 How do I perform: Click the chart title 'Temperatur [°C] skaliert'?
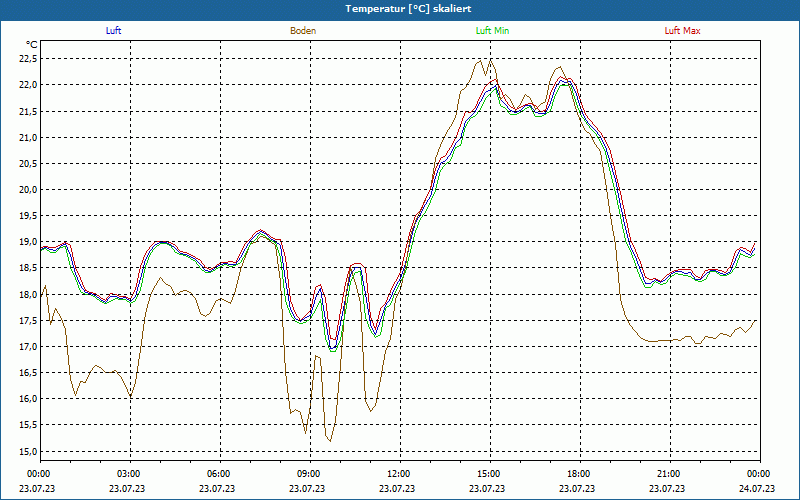[x=408, y=9]
